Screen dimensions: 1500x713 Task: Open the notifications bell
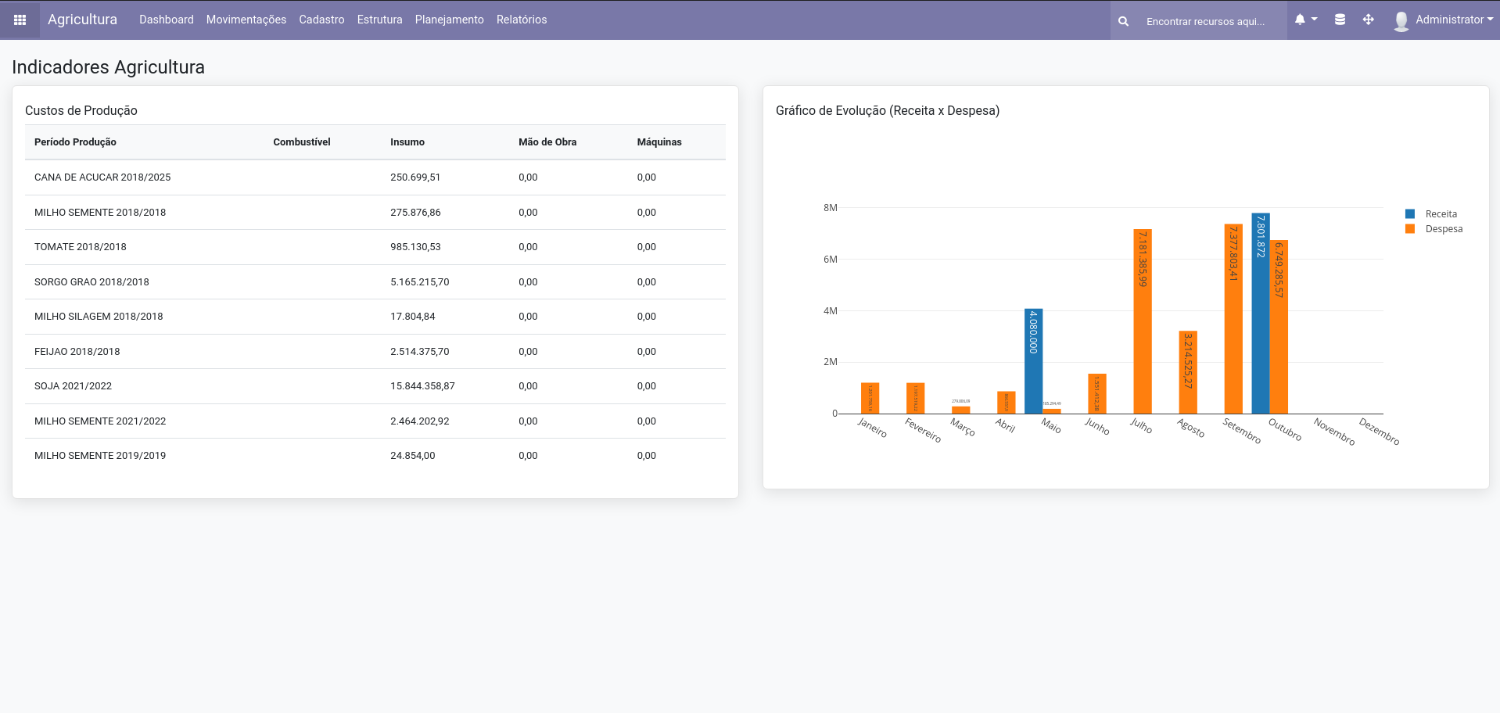pyautogui.click(x=1300, y=20)
